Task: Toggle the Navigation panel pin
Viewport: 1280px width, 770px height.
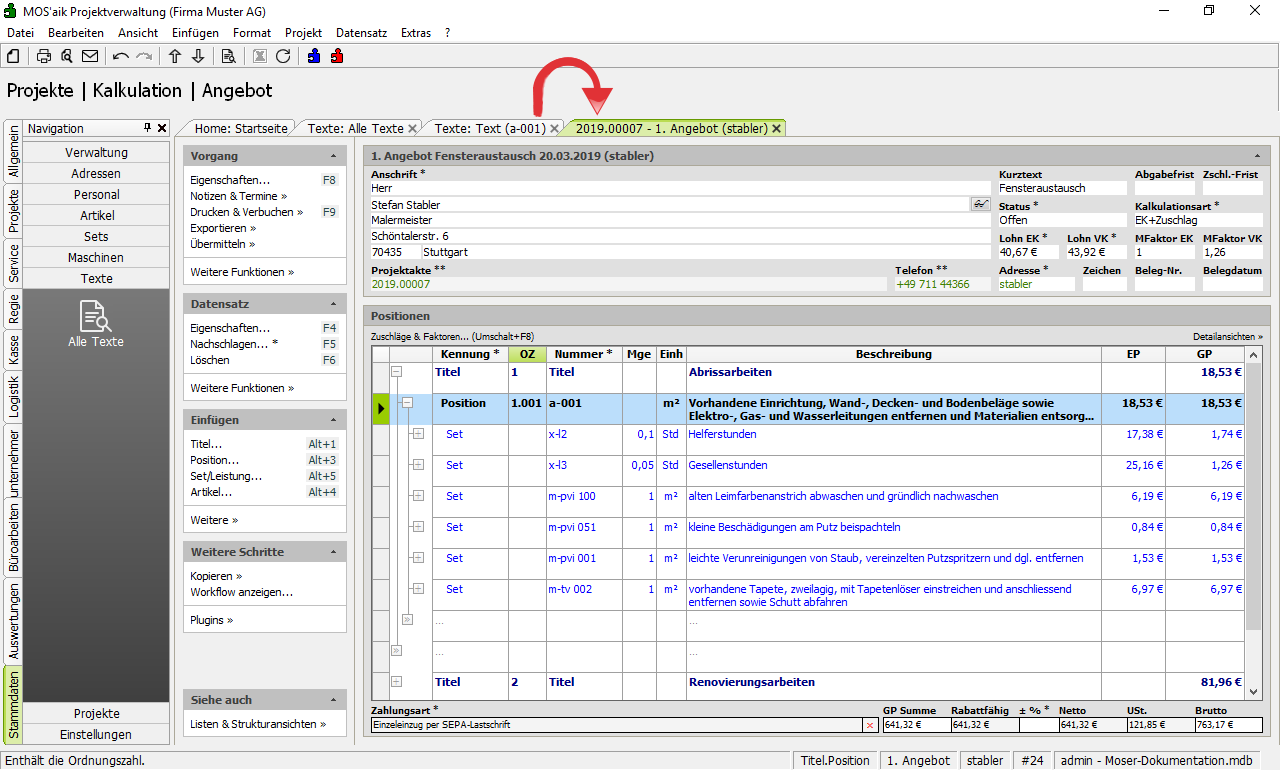Action: (147, 128)
